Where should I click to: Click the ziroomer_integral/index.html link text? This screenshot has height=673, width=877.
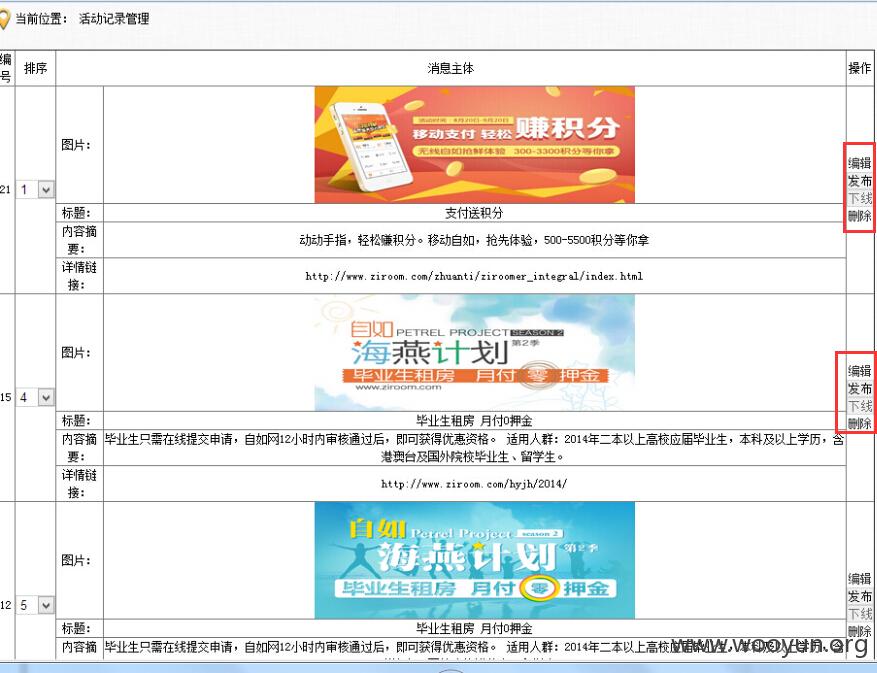[474, 276]
